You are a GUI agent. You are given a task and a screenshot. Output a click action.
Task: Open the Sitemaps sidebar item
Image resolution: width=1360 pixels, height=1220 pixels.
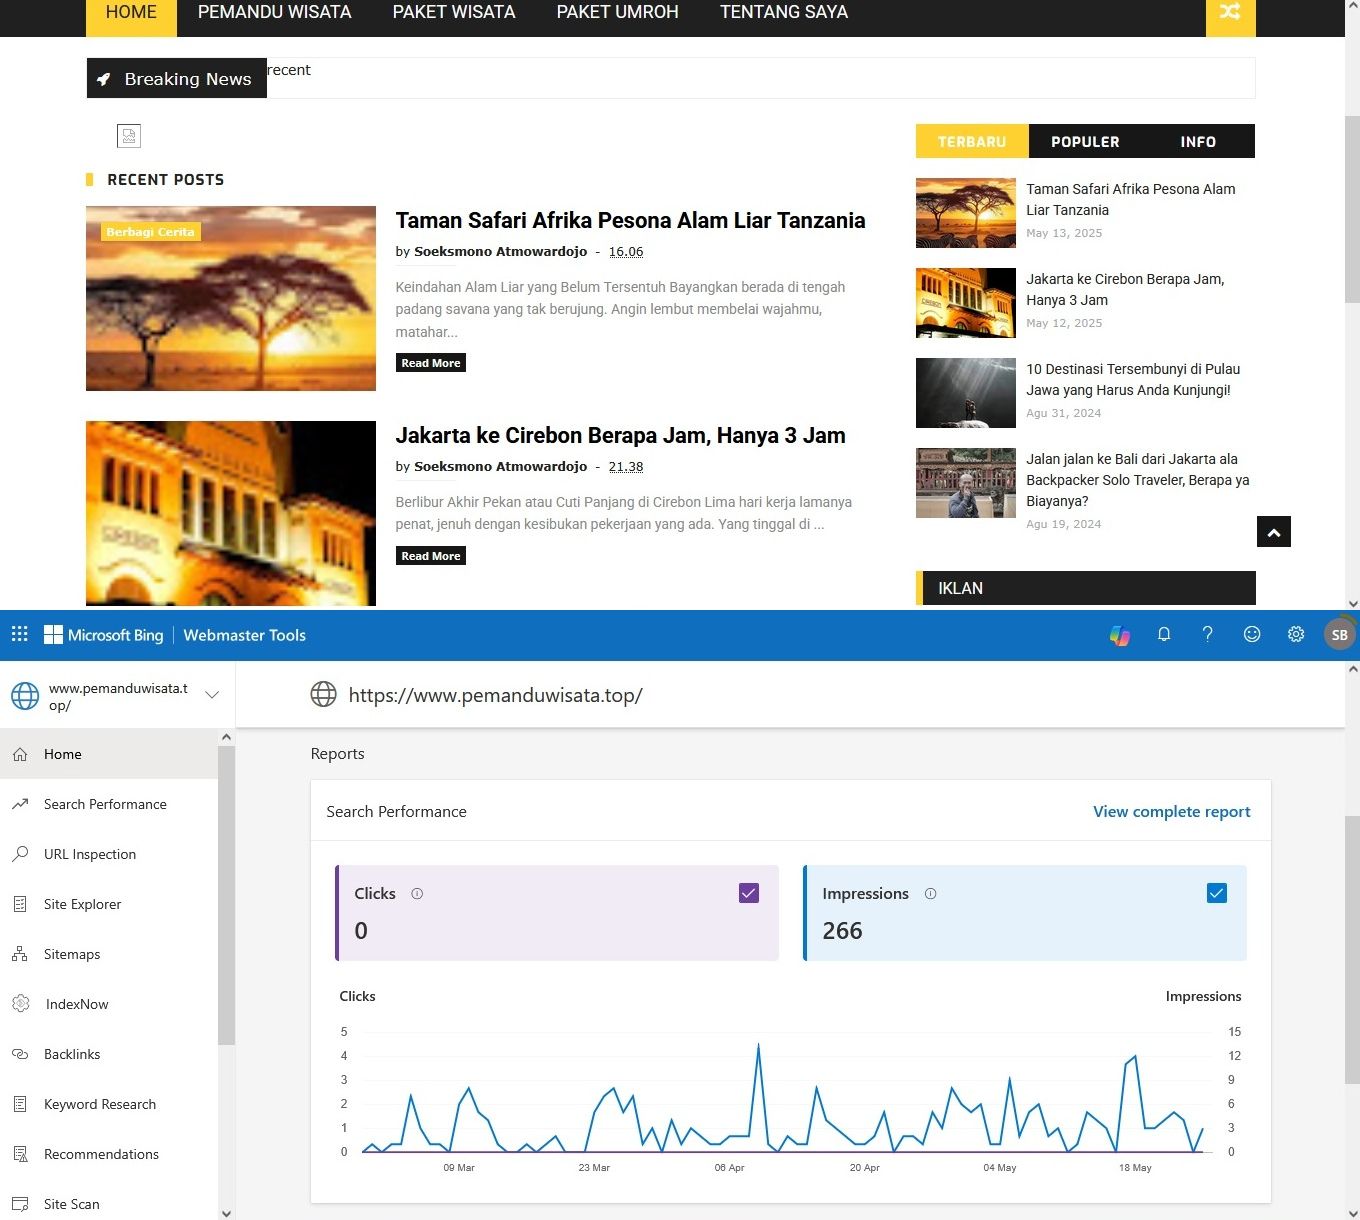point(72,954)
